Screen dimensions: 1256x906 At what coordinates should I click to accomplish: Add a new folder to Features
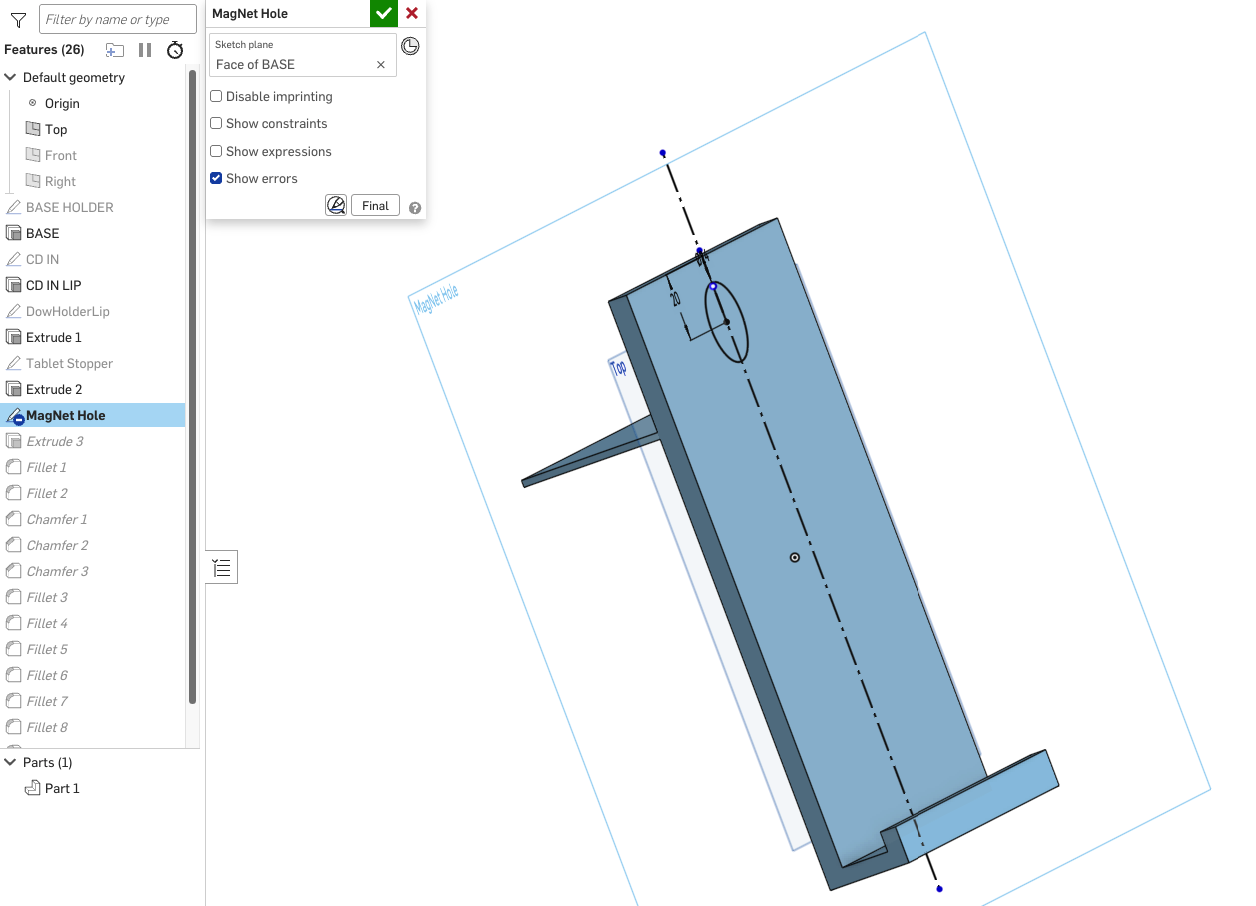[x=115, y=50]
